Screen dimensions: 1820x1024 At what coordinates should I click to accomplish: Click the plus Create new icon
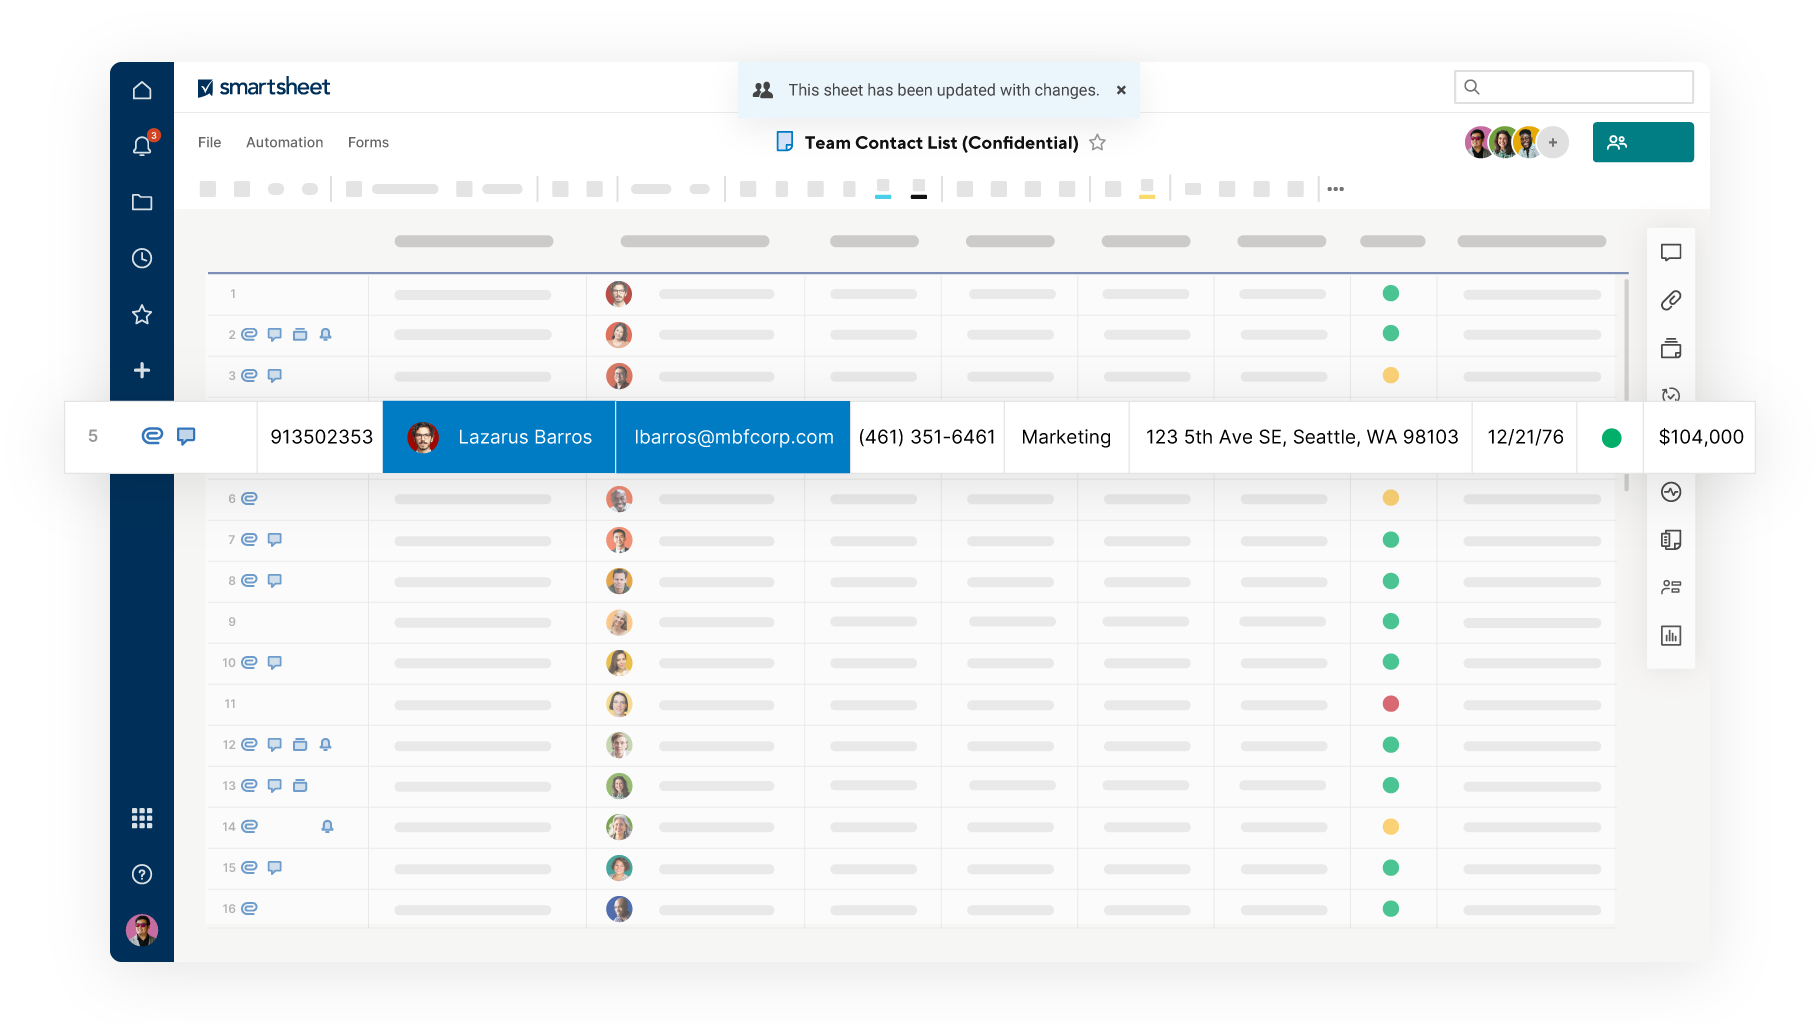pyautogui.click(x=142, y=370)
